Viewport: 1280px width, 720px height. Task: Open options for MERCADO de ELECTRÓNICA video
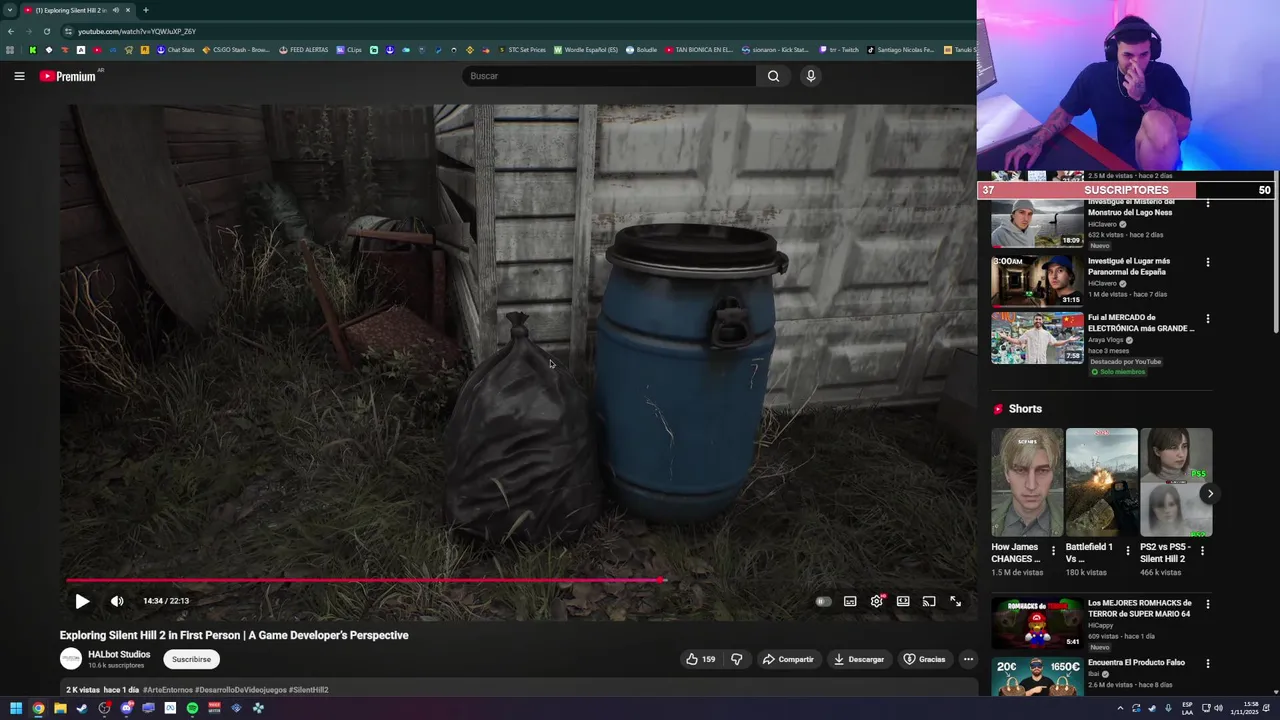[x=1207, y=319]
